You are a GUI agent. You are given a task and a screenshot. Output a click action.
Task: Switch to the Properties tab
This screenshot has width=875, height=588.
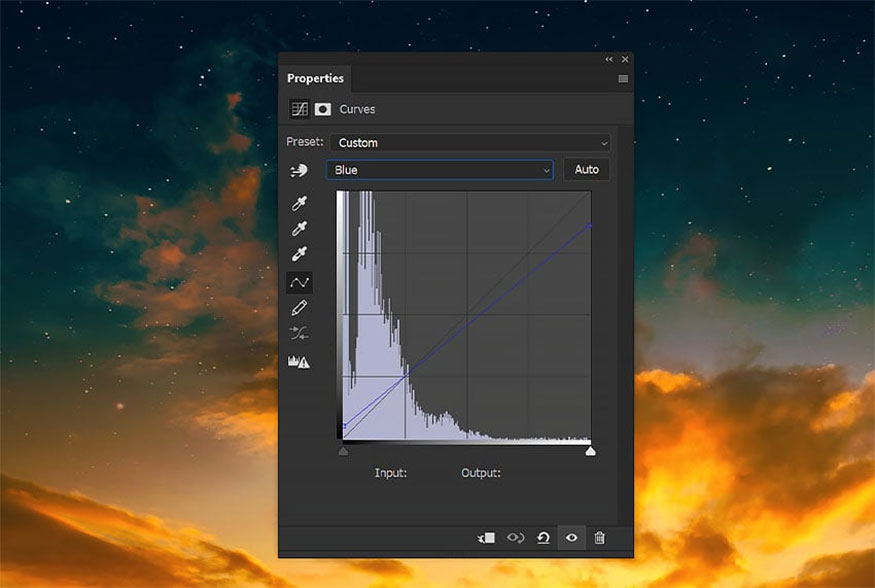point(315,78)
